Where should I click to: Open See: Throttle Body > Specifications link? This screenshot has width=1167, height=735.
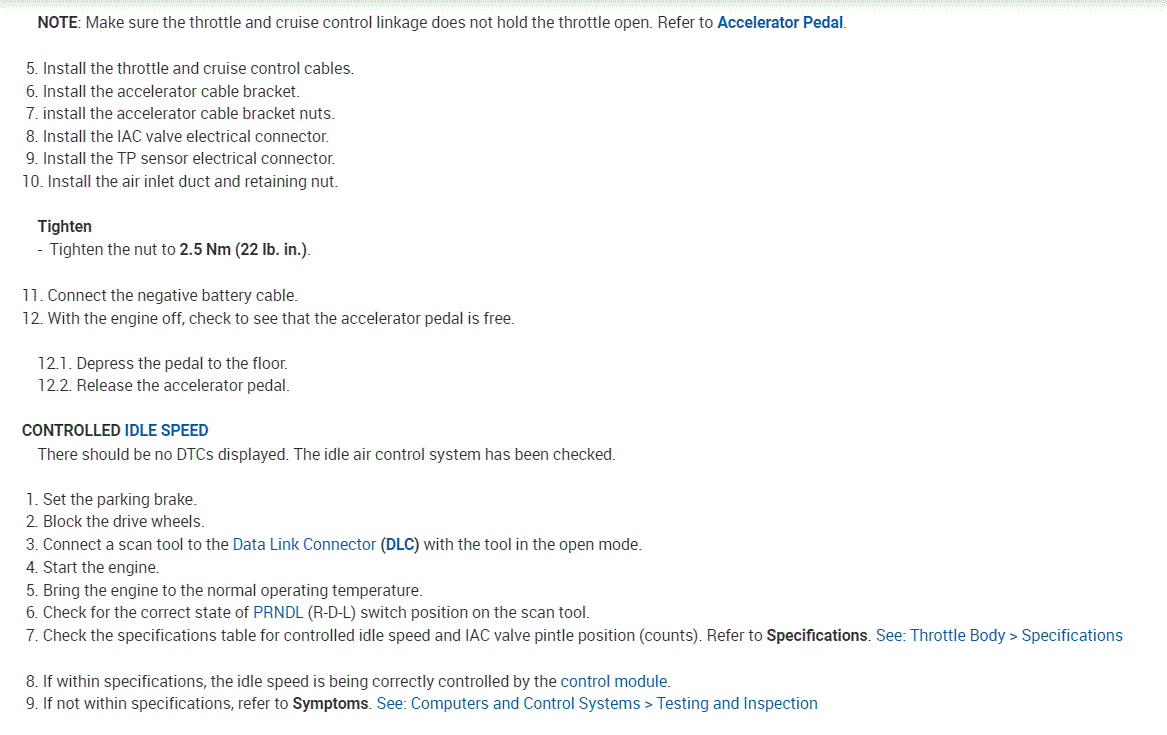pyautogui.click(x=999, y=636)
